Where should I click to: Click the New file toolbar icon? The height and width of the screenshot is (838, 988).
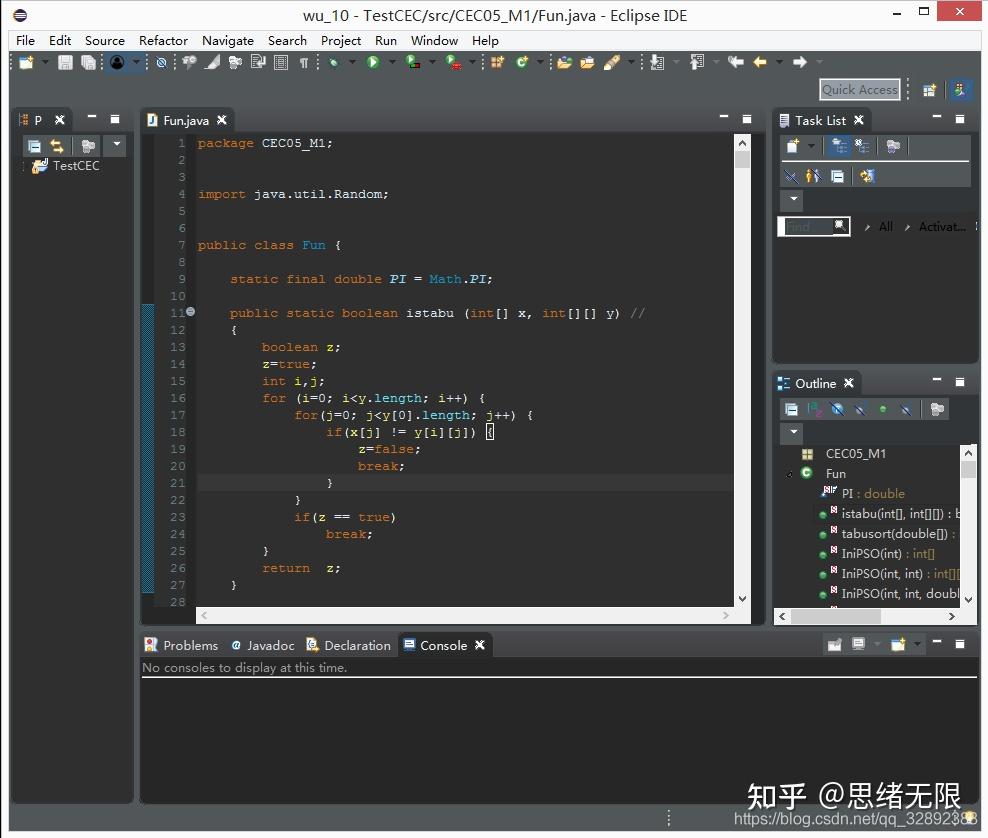[x=26, y=62]
